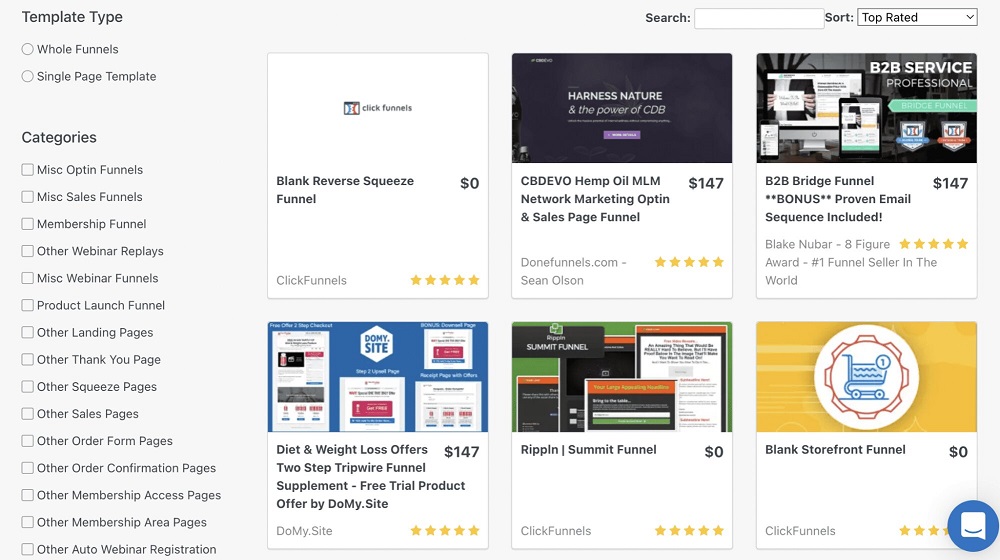This screenshot has height=560, width=1000.
Task: Check Other Membership Area Pages checkbox
Action: coord(27,522)
